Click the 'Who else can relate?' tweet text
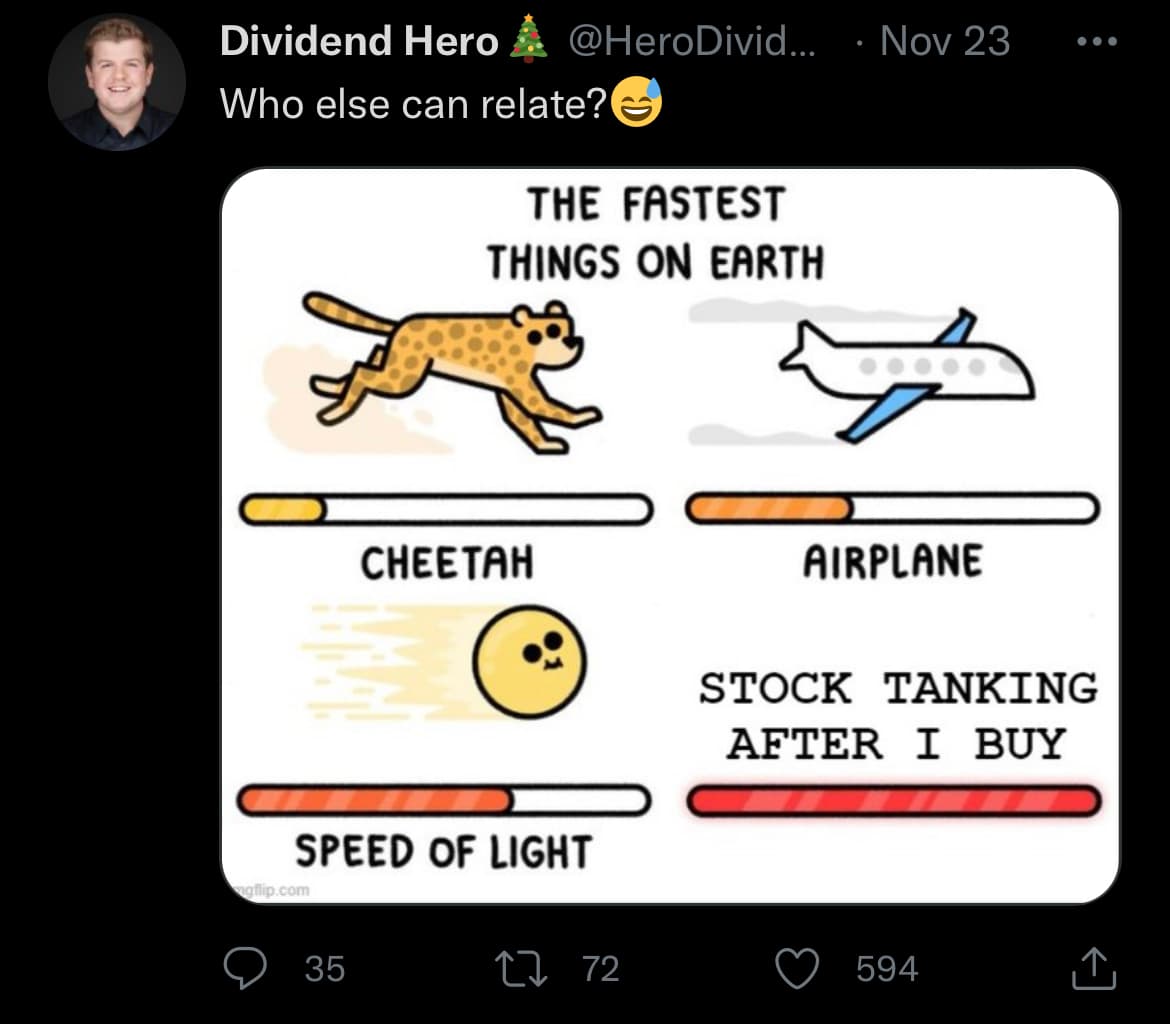The image size is (1170, 1024). (x=413, y=104)
